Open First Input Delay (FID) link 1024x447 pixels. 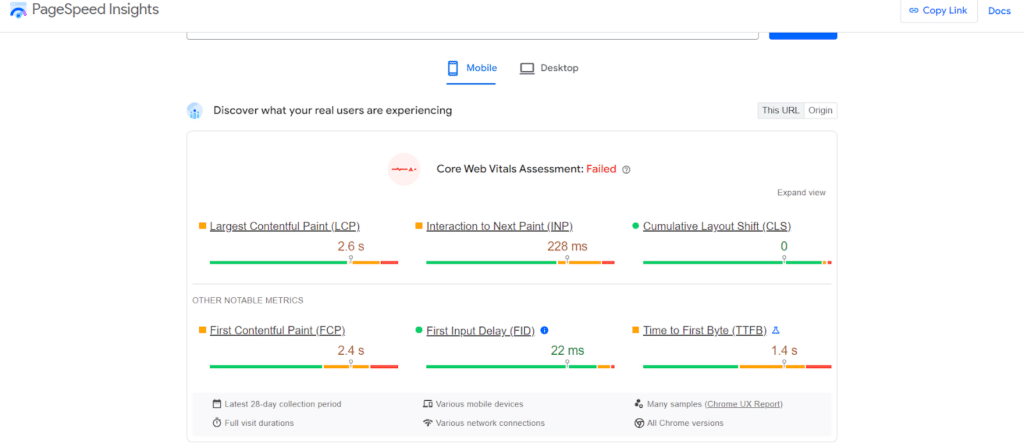point(481,331)
